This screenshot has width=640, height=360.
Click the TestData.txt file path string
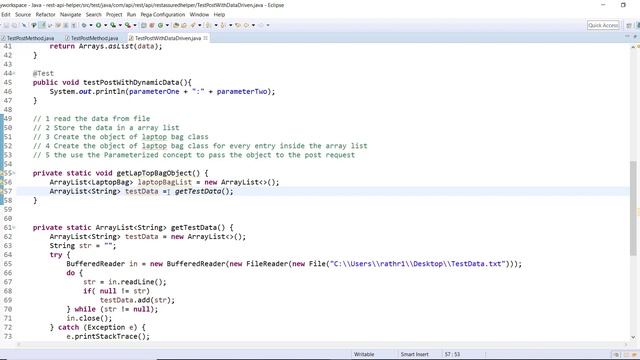pyautogui.click(x=418, y=264)
